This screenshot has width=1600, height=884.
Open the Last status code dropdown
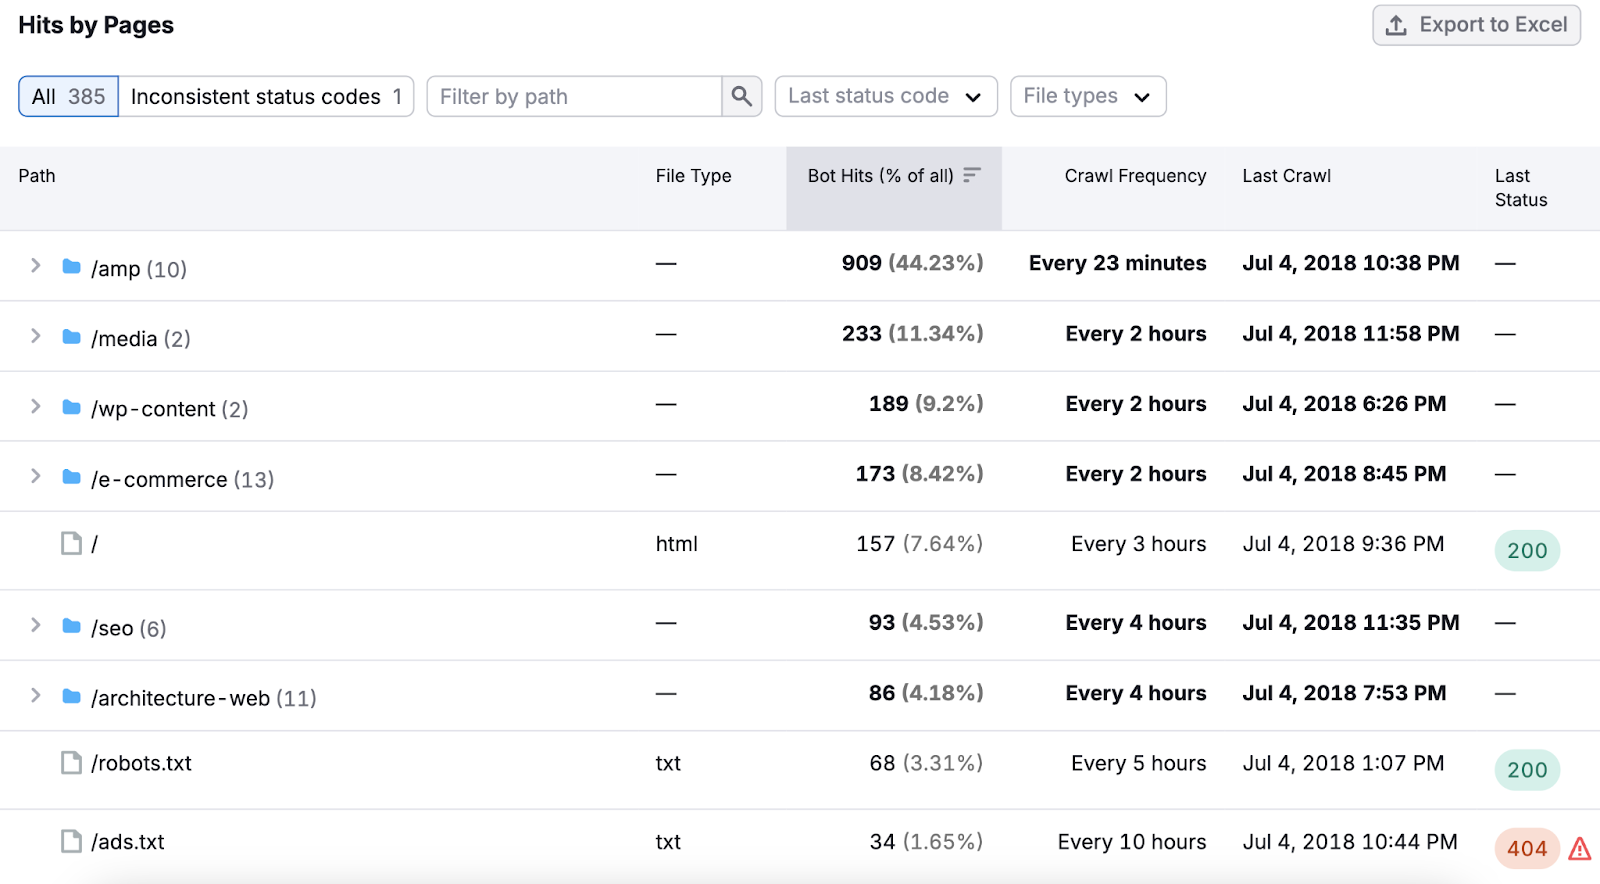[x=885, y=96]
